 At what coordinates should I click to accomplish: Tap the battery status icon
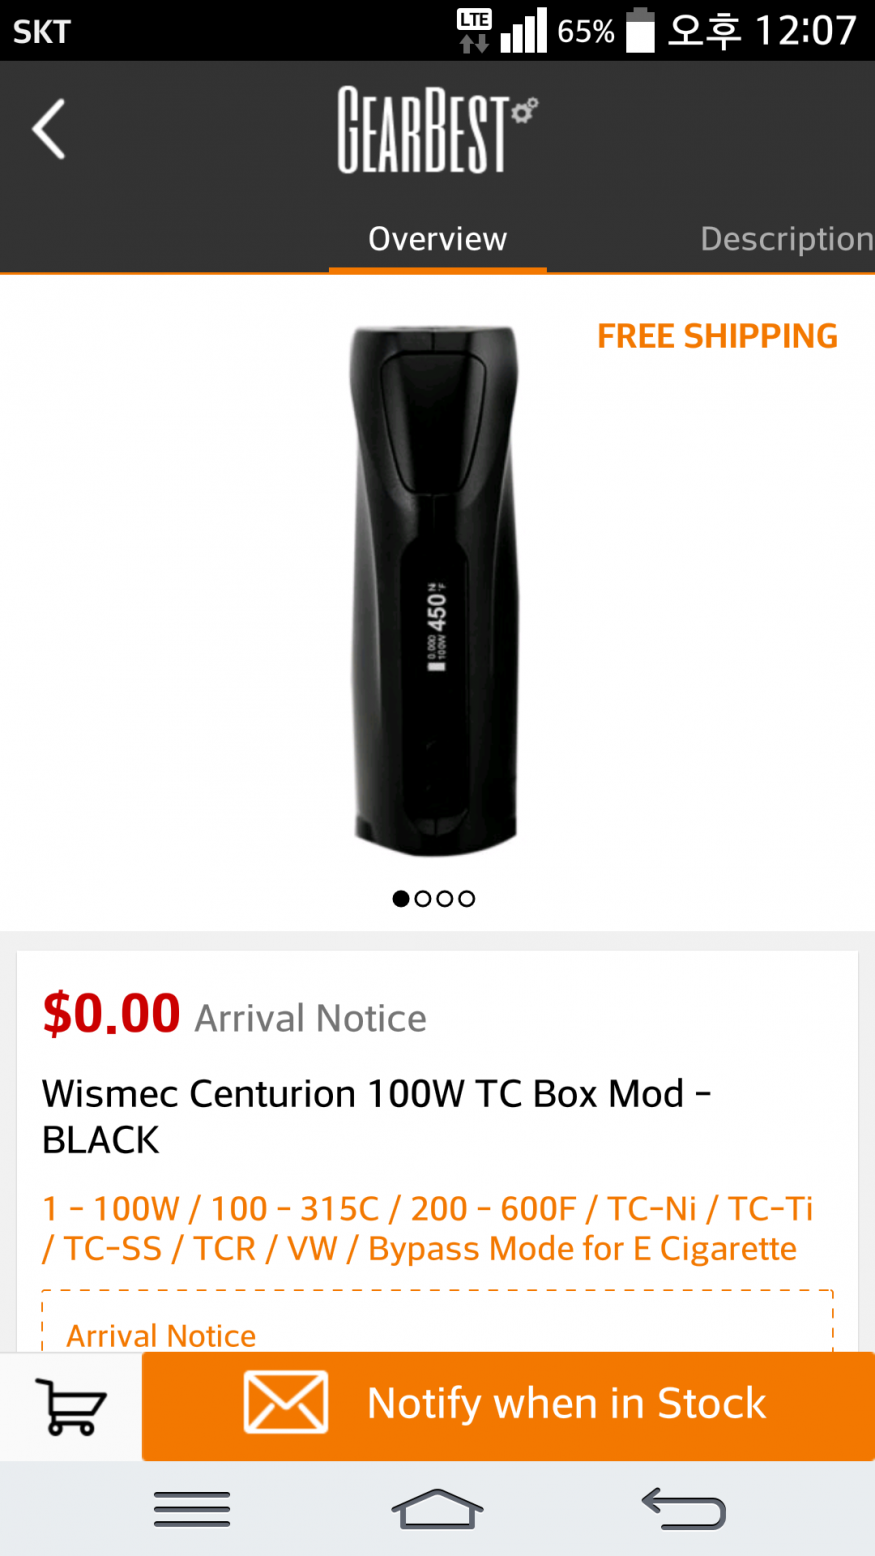[x=640, y=30]
